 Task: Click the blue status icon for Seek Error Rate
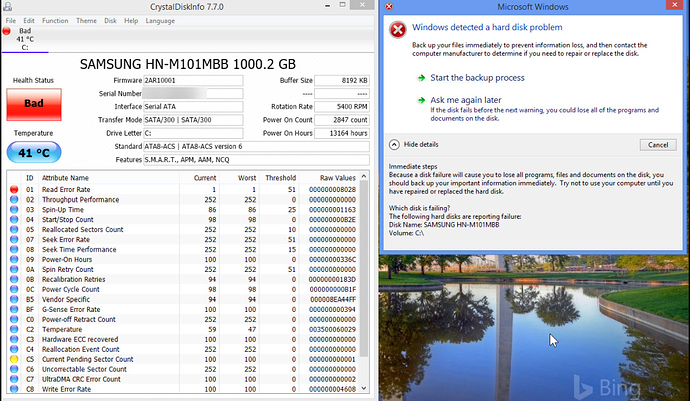click(14, 239)
